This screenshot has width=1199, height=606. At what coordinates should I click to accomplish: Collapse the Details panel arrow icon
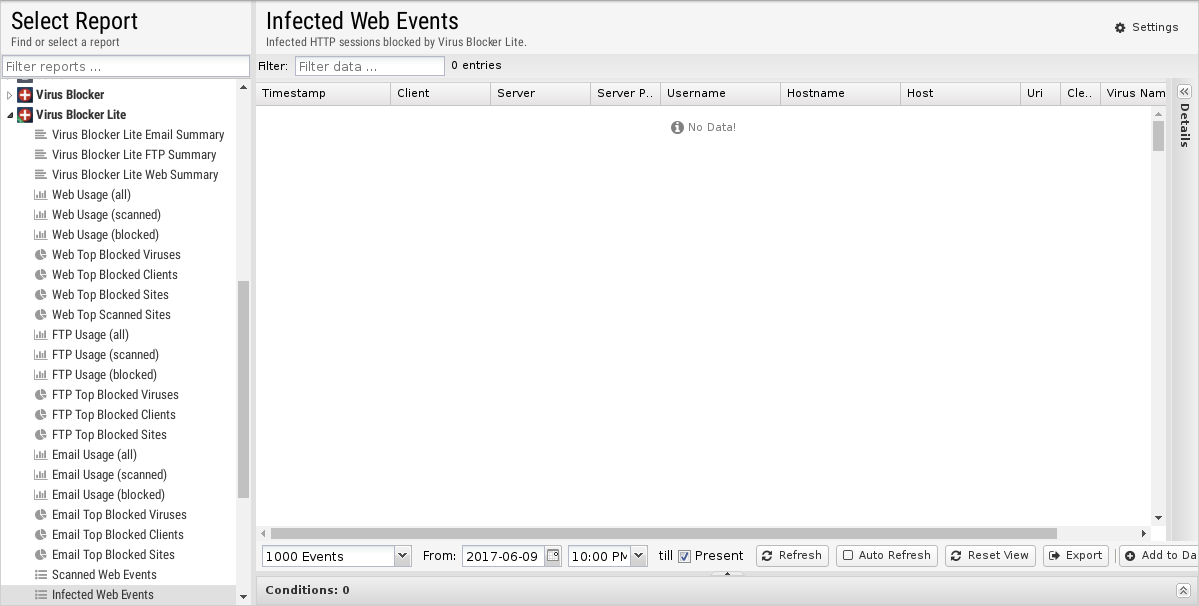(x=1183, y=93)
